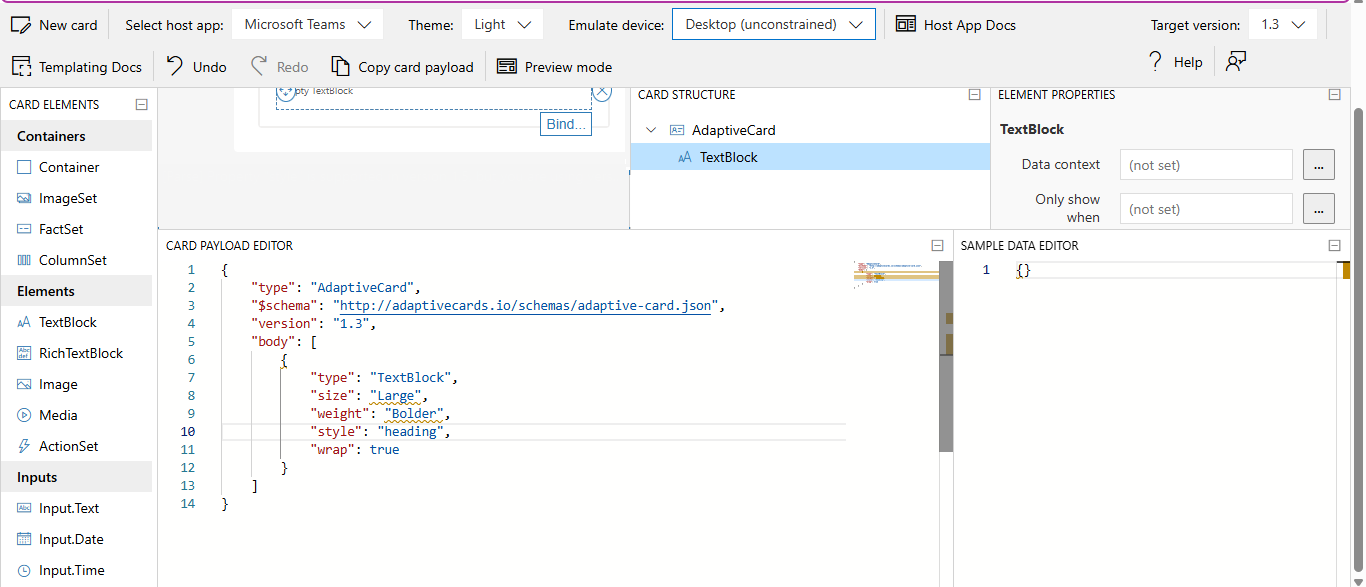This screenshot has height=587, width=1366.
Task: Open the Theme dropdown
Action: [x=503, y=25]
